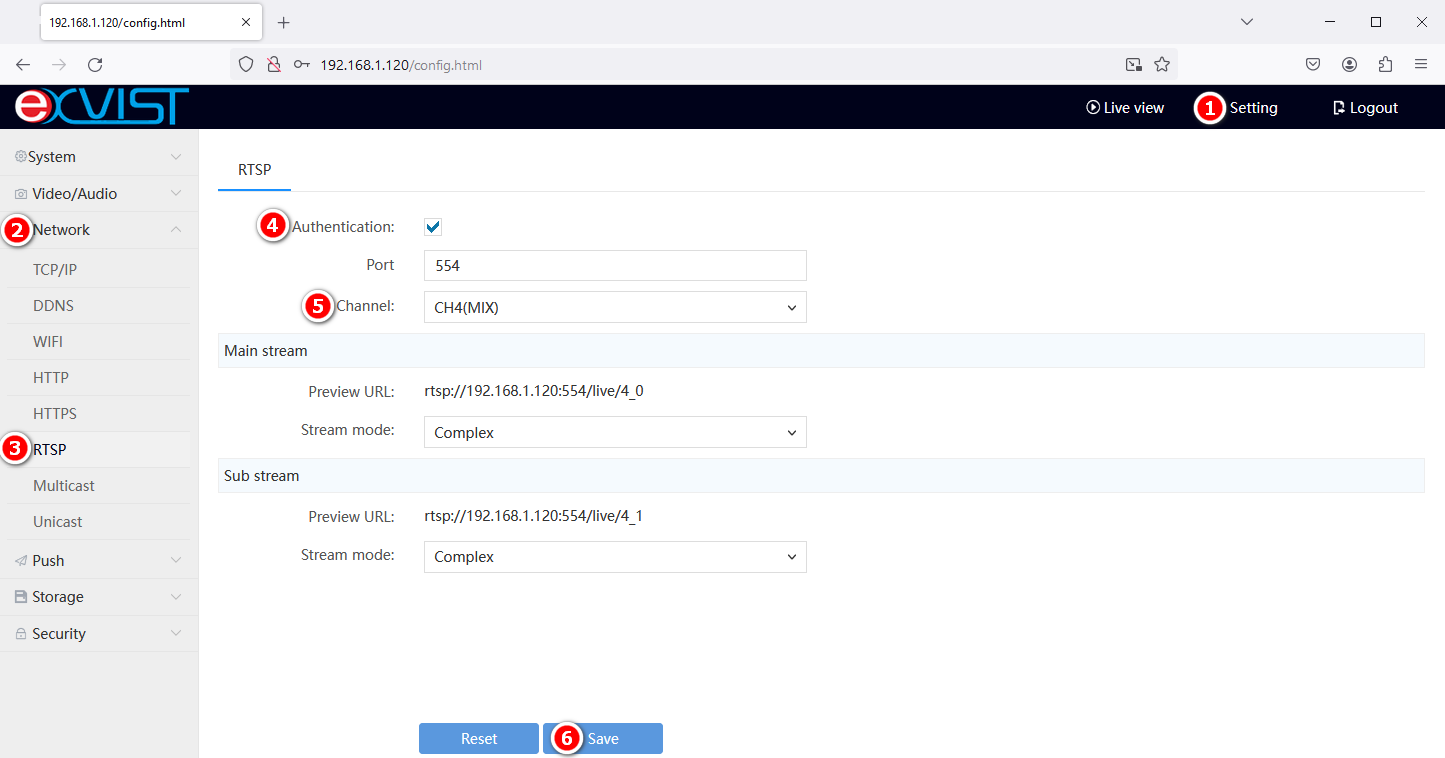
Task: Click the translate page icon in address bar
Action: point(1133,64)
